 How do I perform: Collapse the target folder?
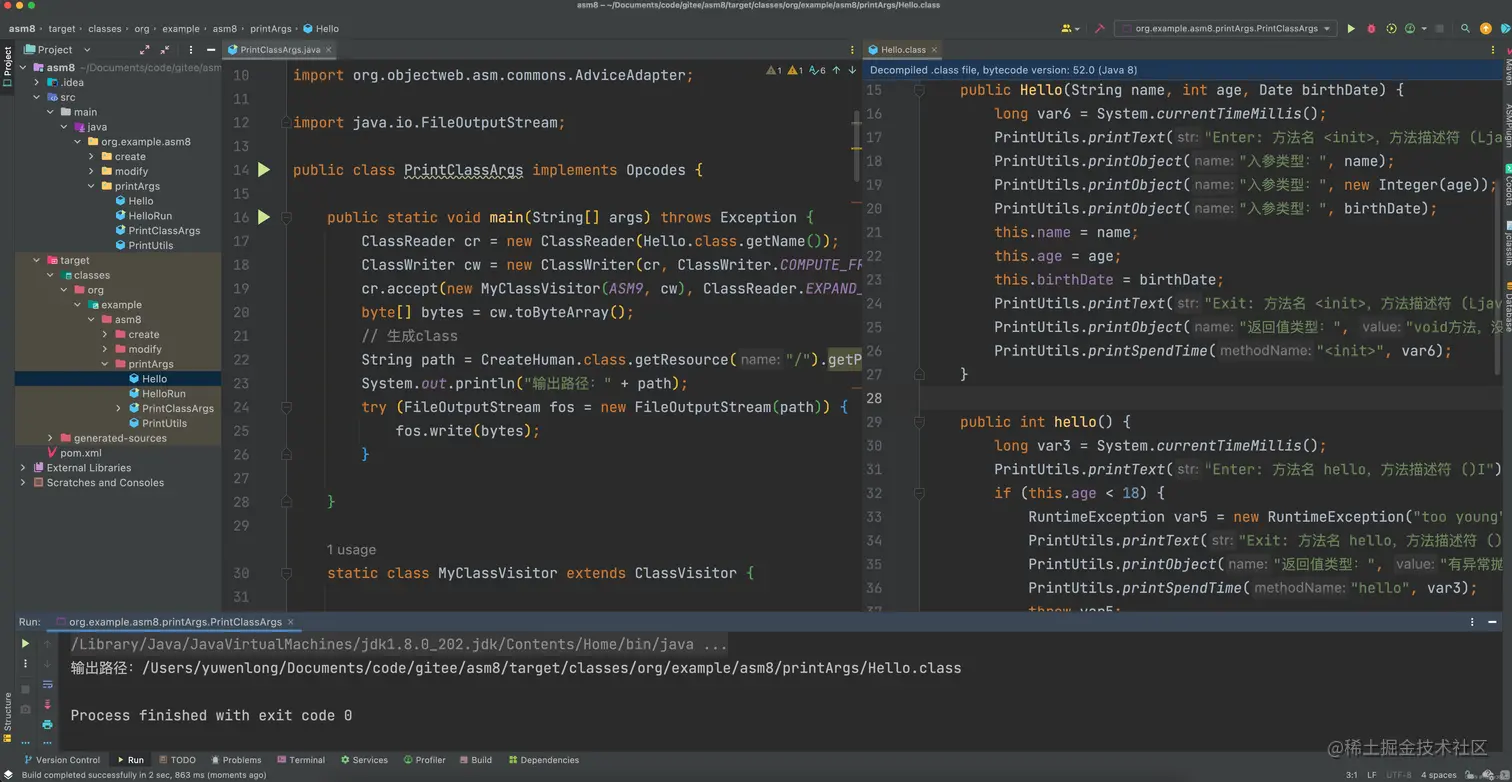pyautogui.click(x=37, y=260)
